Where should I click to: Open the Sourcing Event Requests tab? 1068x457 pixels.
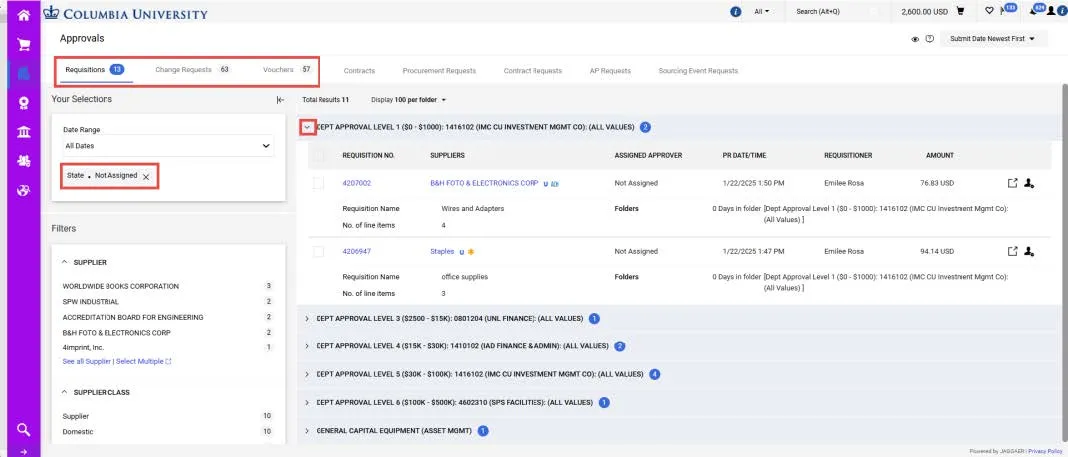click(698, 71)
